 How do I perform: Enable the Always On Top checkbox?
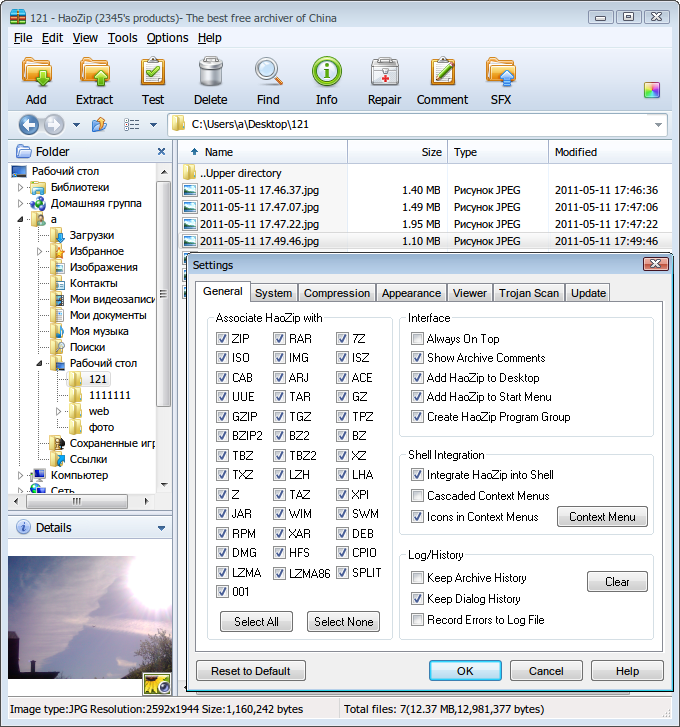click(x=418, y=339)
